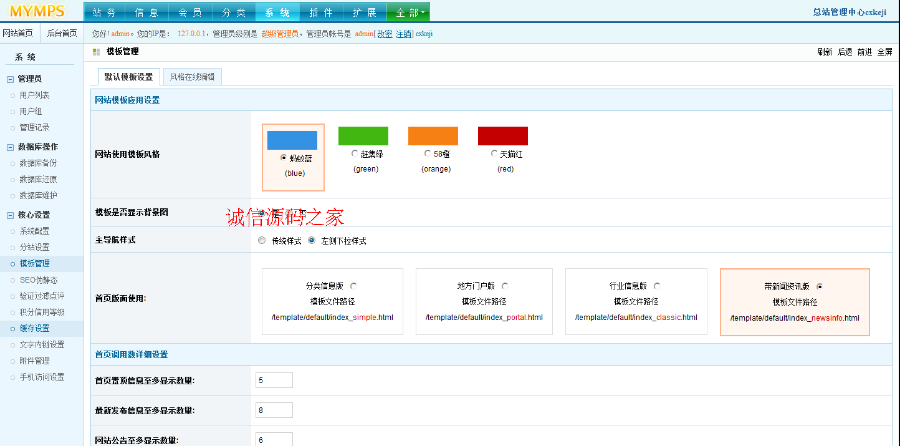The height and width of the screenshot is (446, 900).
Task: Go to 网站首页
Action: [18, 33]
